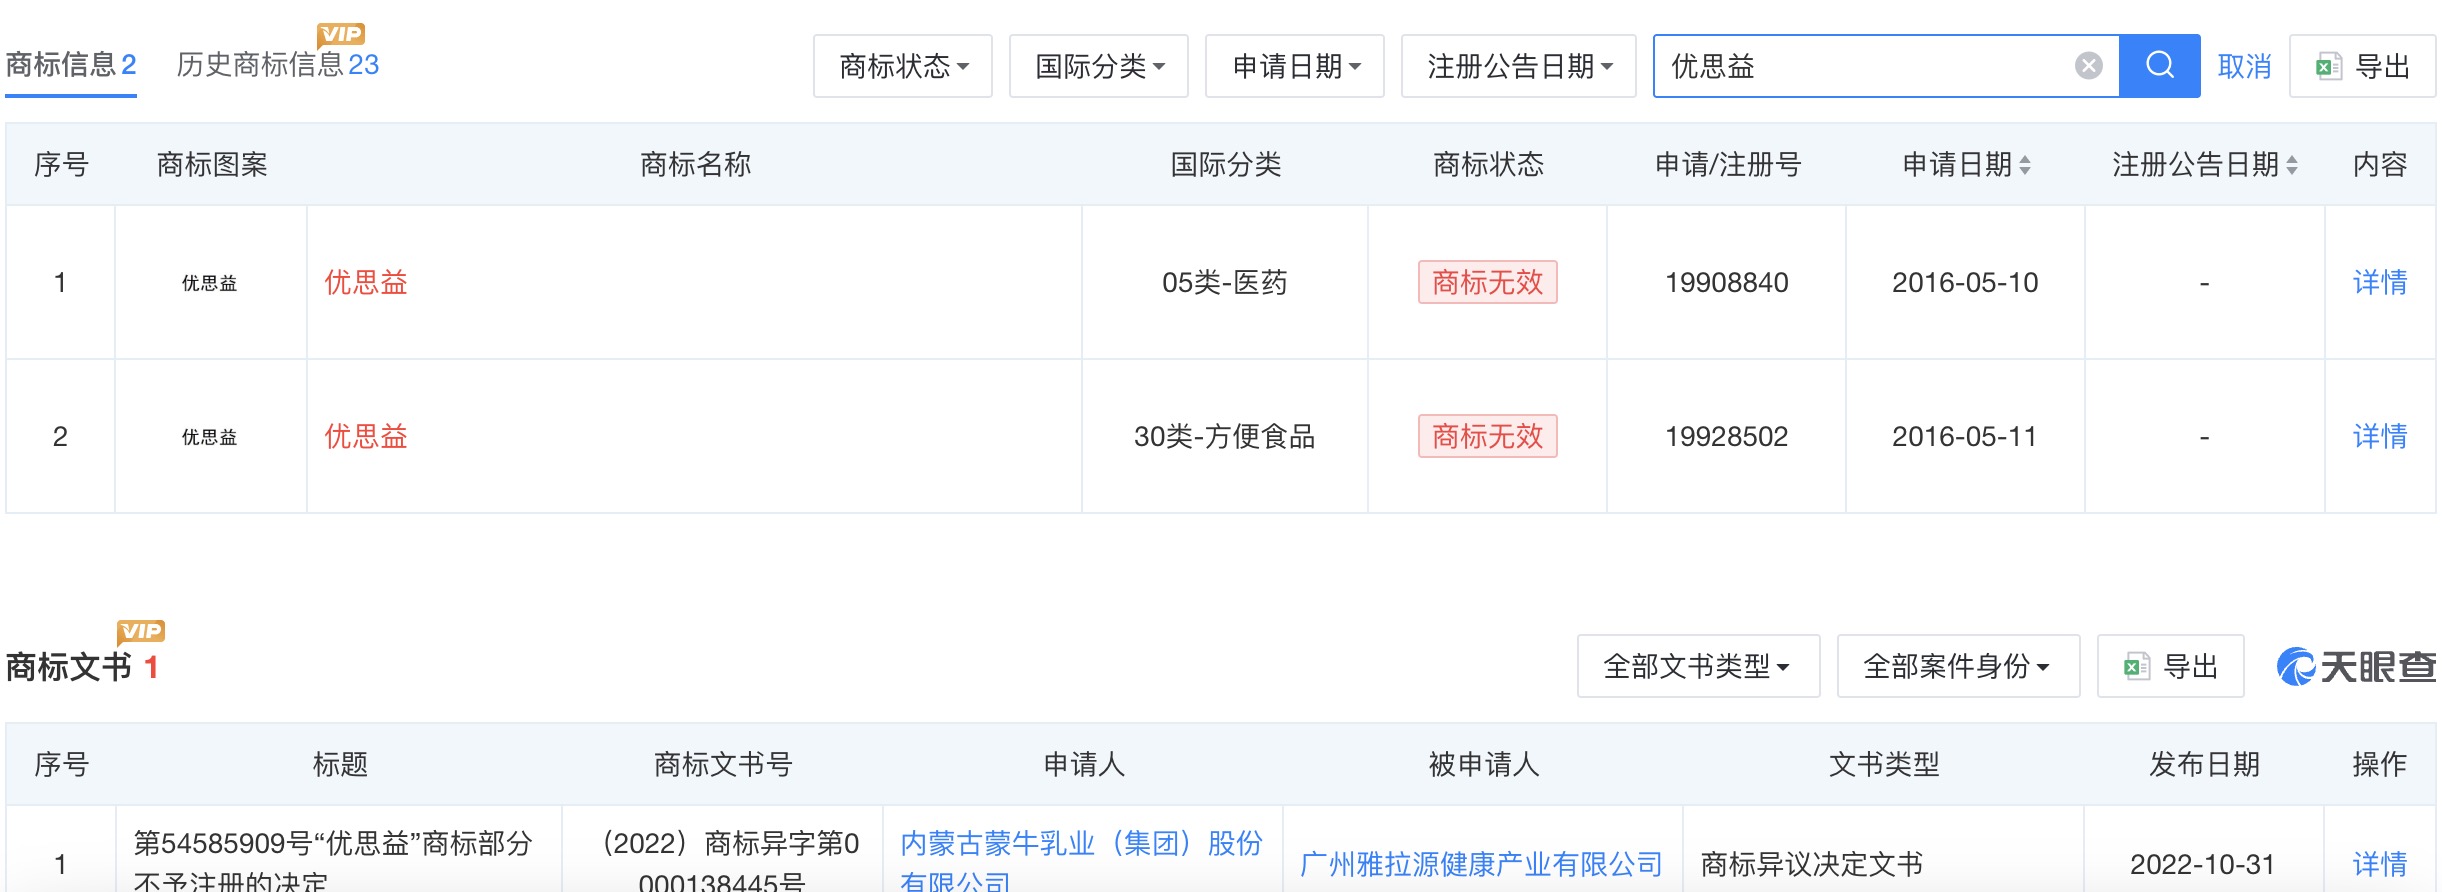Open the trademark status dropdown
This screenshot has height=892, width=2442.
[902, 66]
